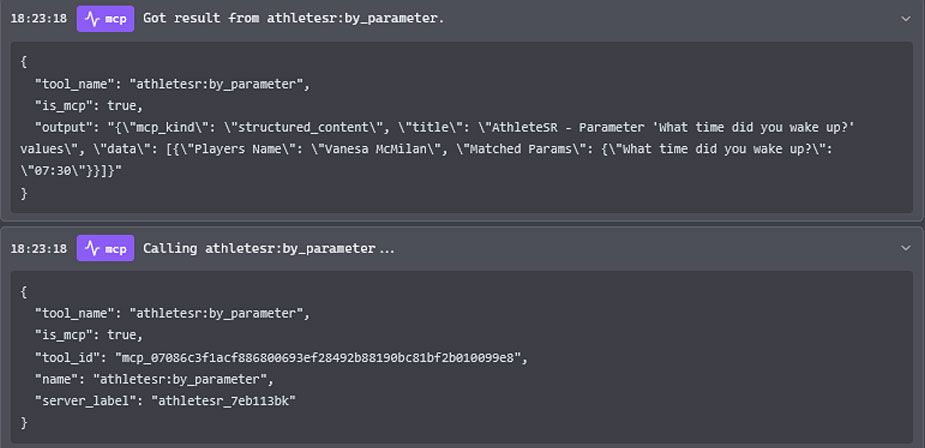Collapse the 'Calling athletesr:by_parameter' entry chevron
The image size is (925, 448).
[x=906, y=248]
